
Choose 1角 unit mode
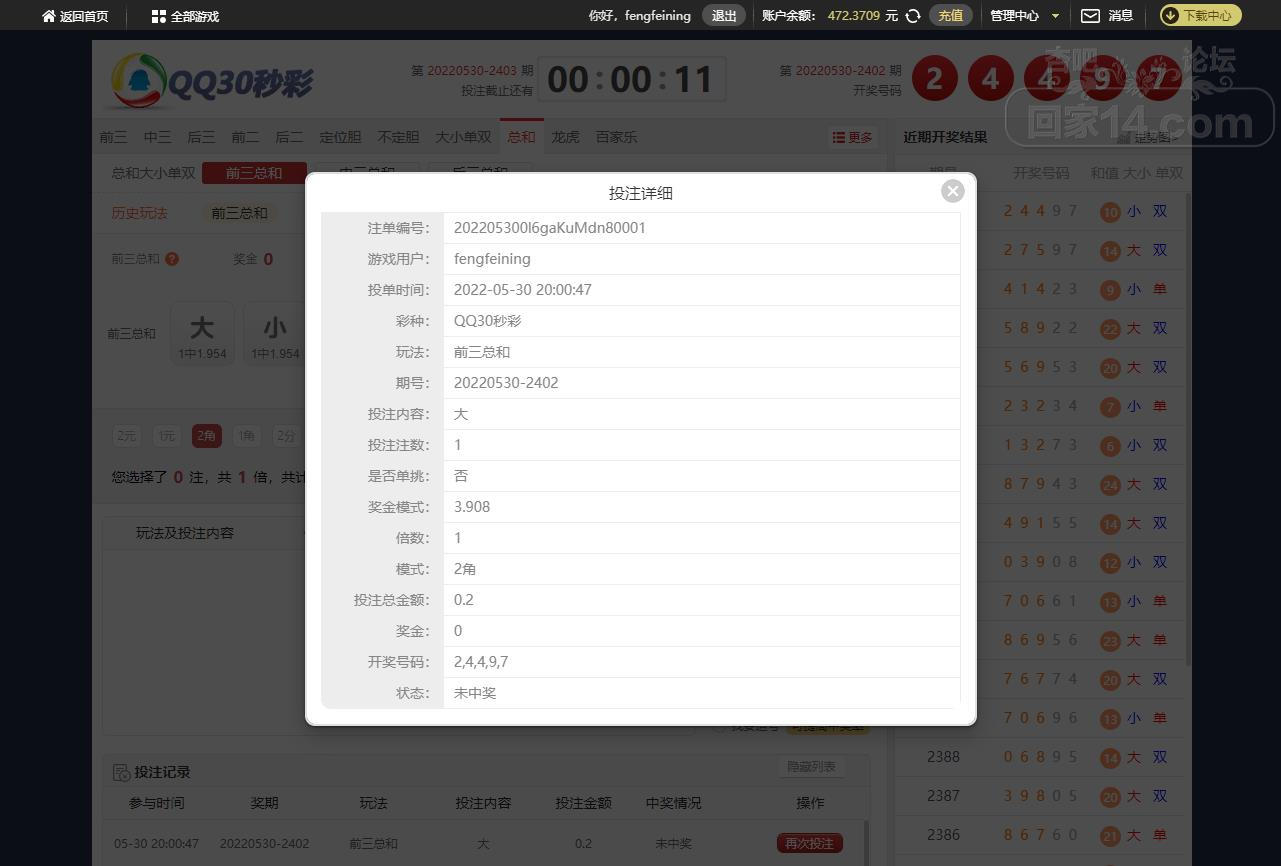point(246,436)
